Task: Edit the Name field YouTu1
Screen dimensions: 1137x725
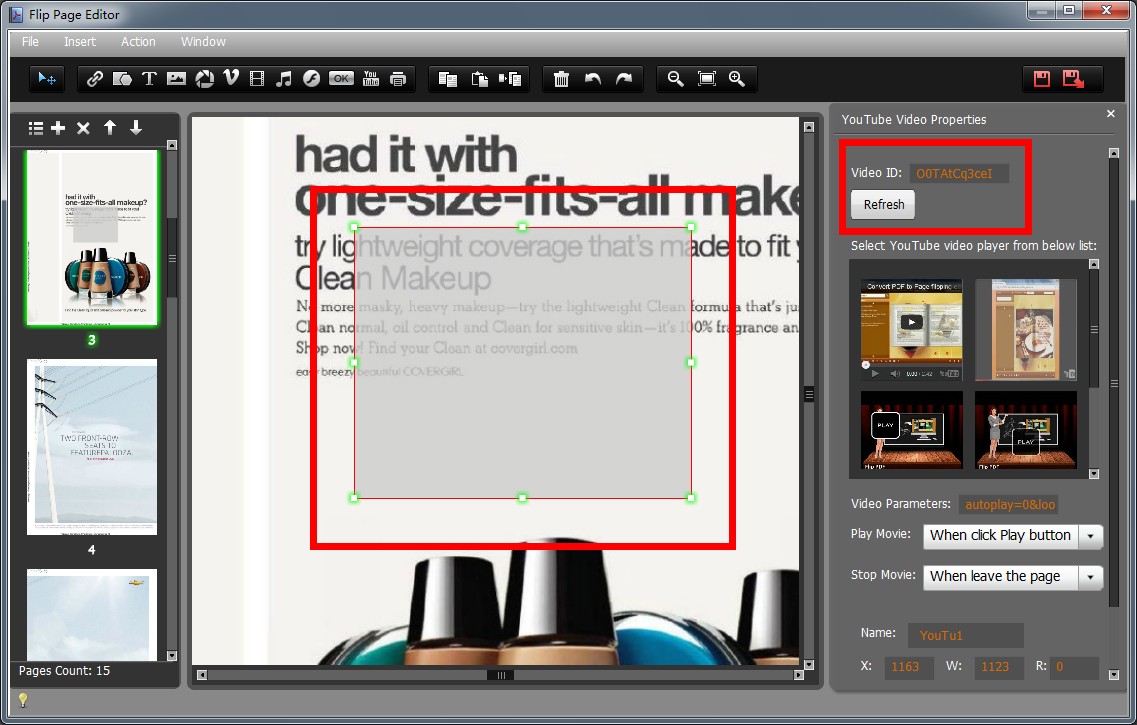Action: 965,635
